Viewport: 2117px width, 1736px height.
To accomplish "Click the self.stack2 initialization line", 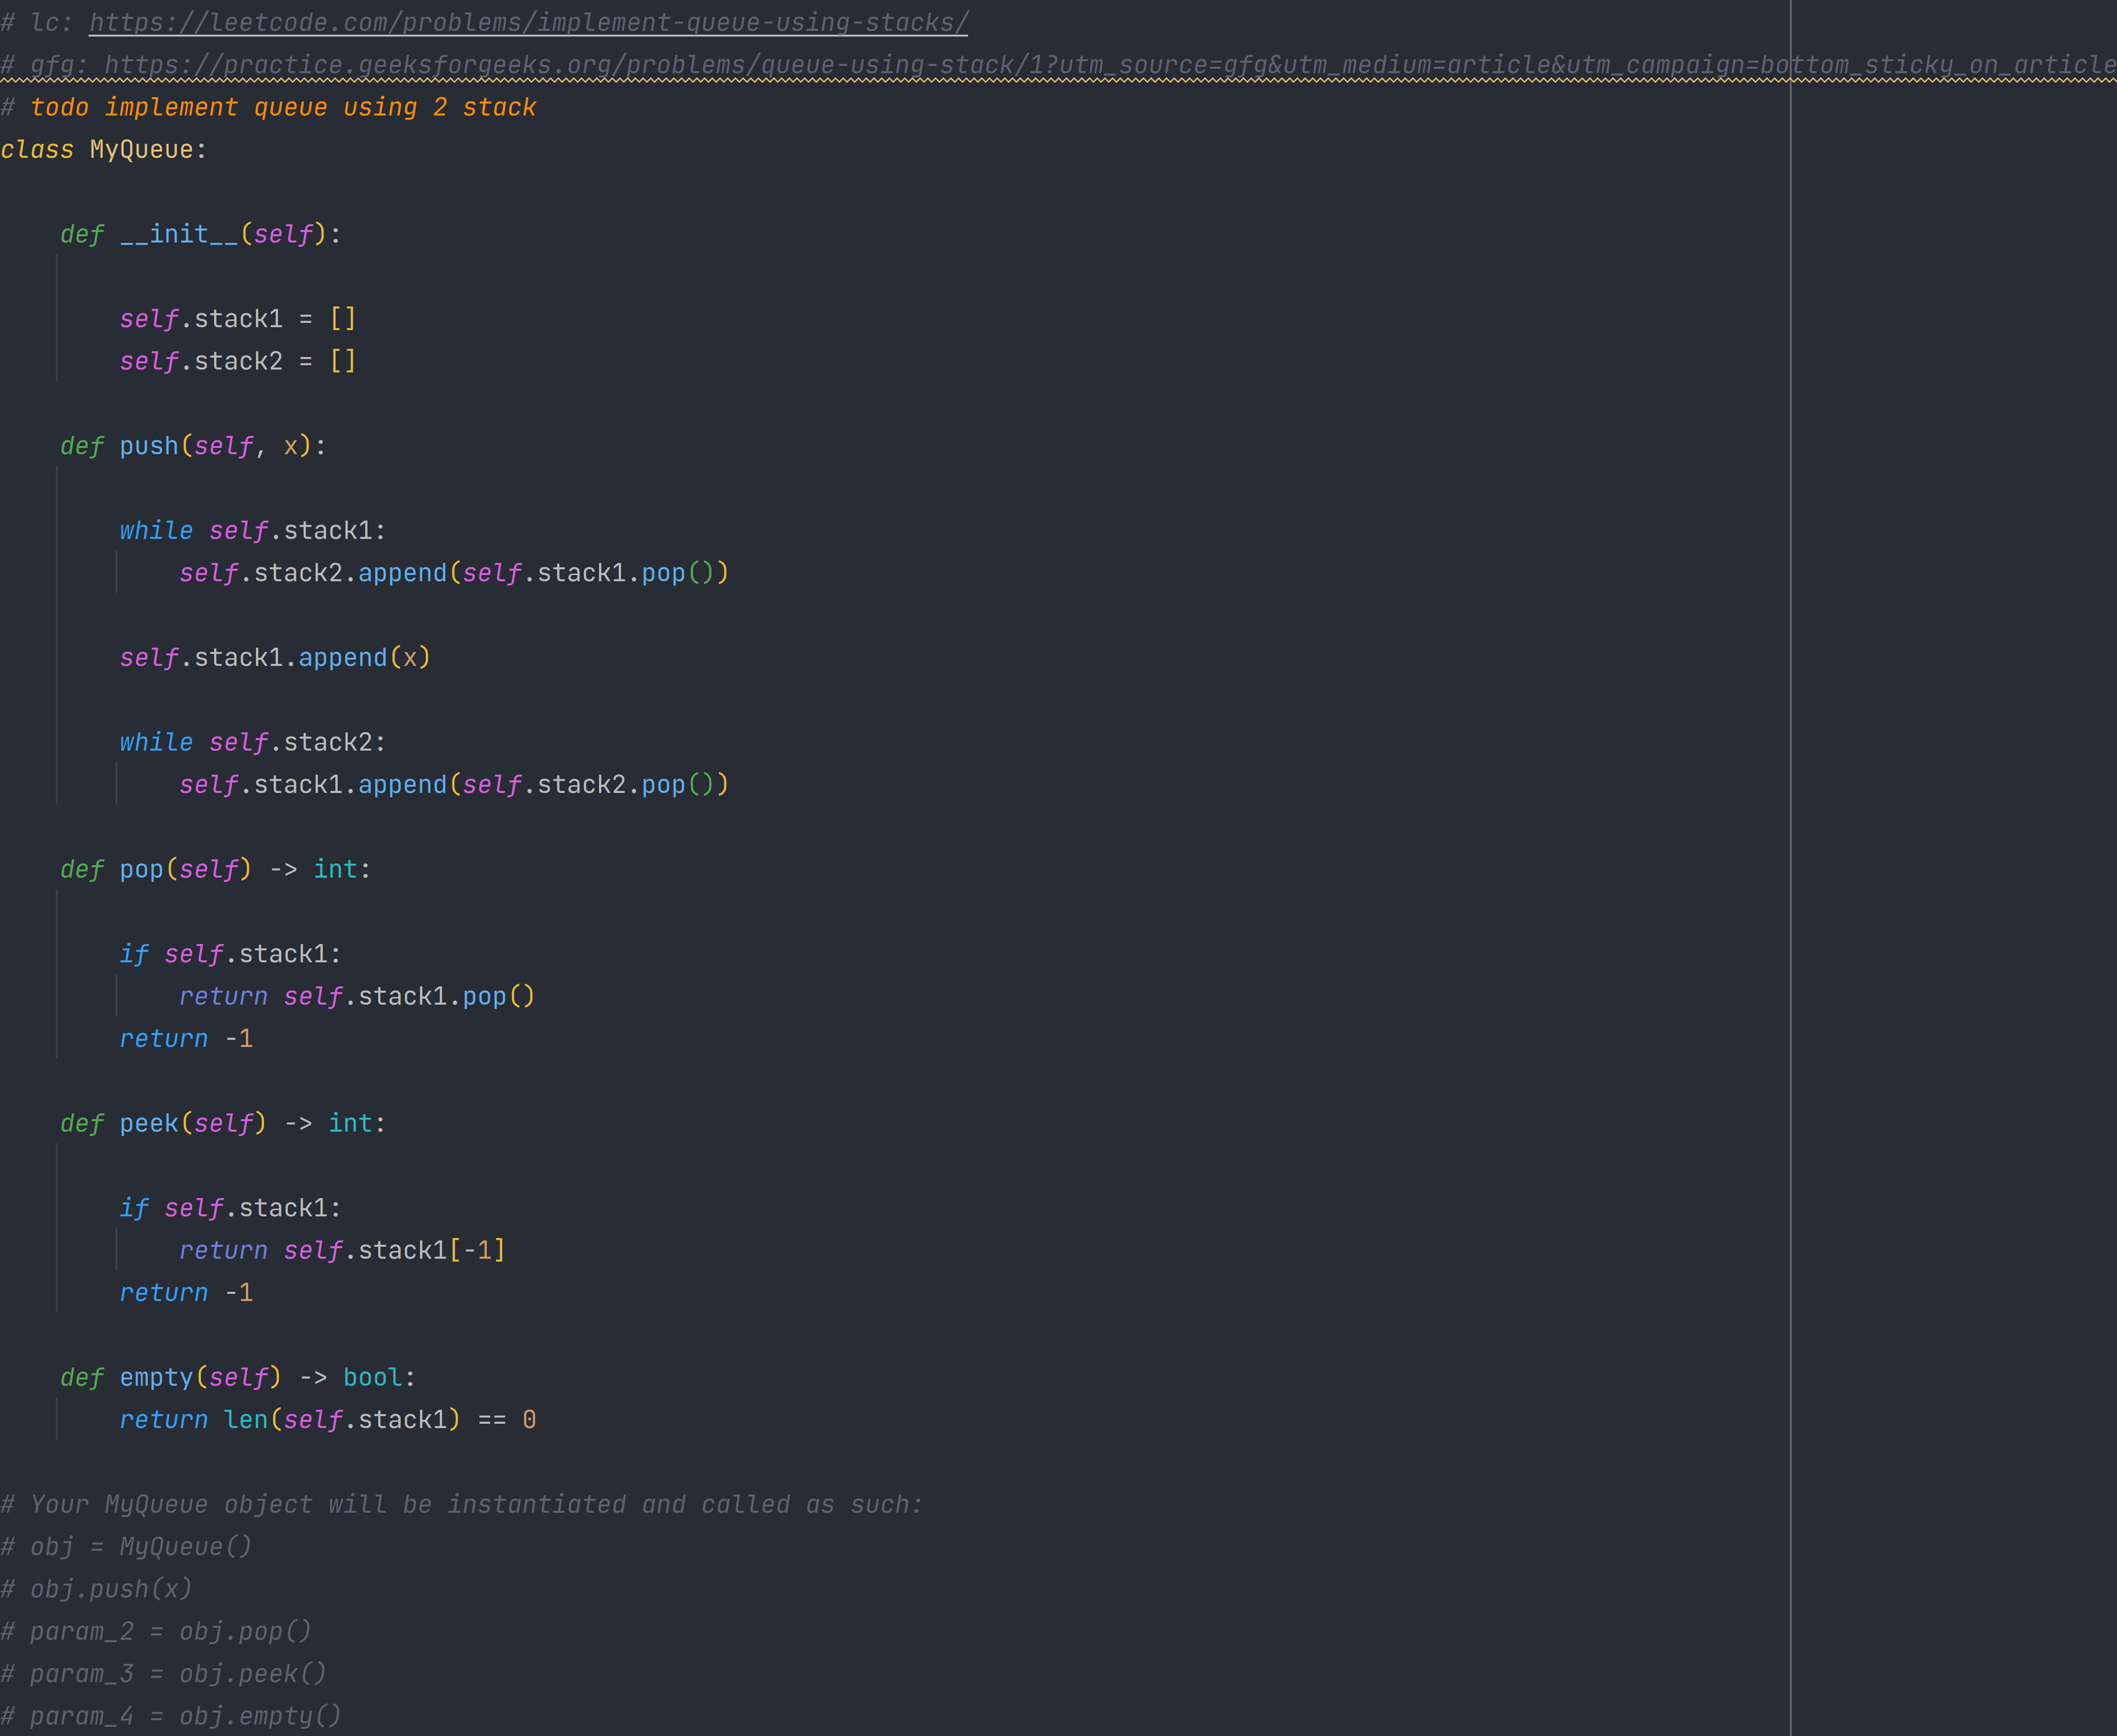I will [x=240, y=360].
